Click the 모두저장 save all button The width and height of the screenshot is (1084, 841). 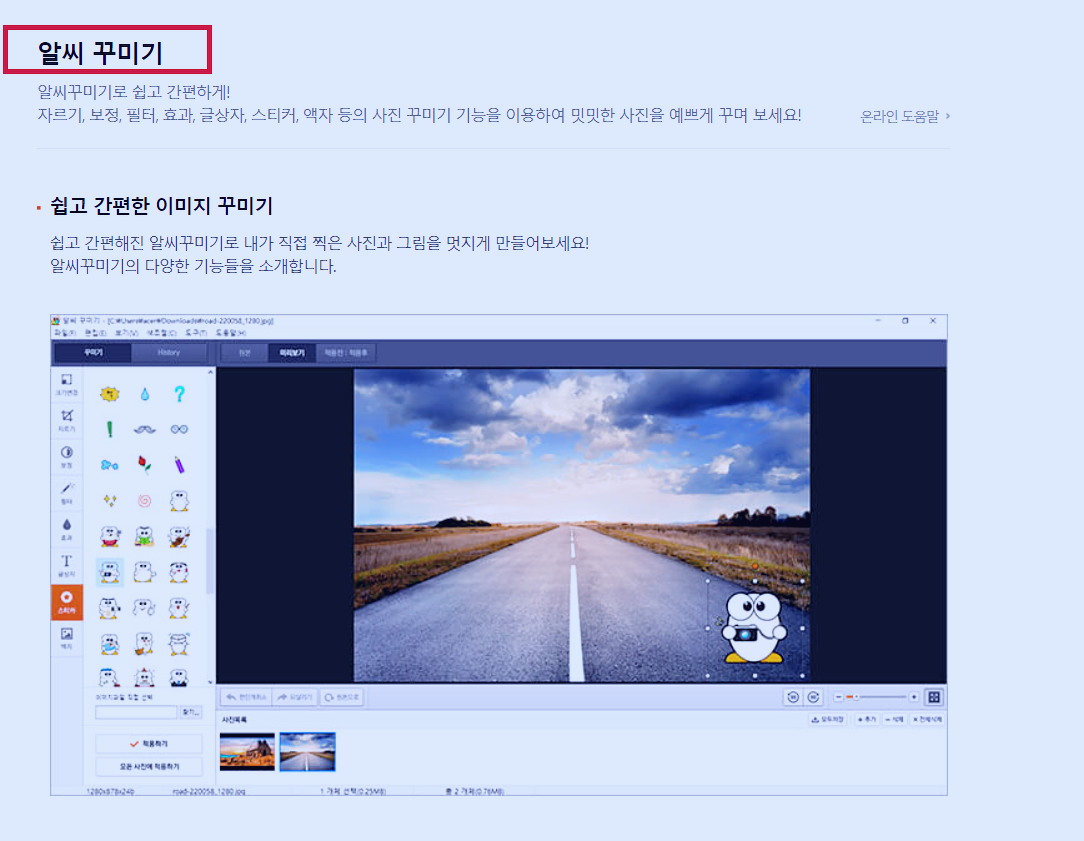pos(828,719)
